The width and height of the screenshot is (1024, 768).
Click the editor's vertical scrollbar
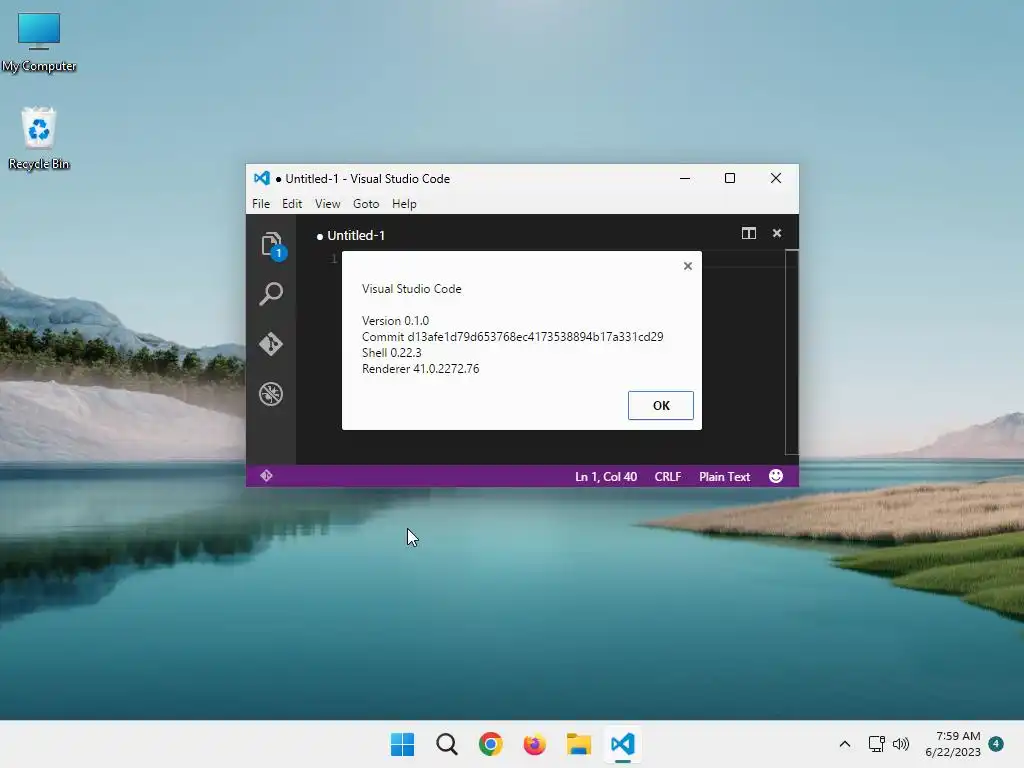click(792, 351)
